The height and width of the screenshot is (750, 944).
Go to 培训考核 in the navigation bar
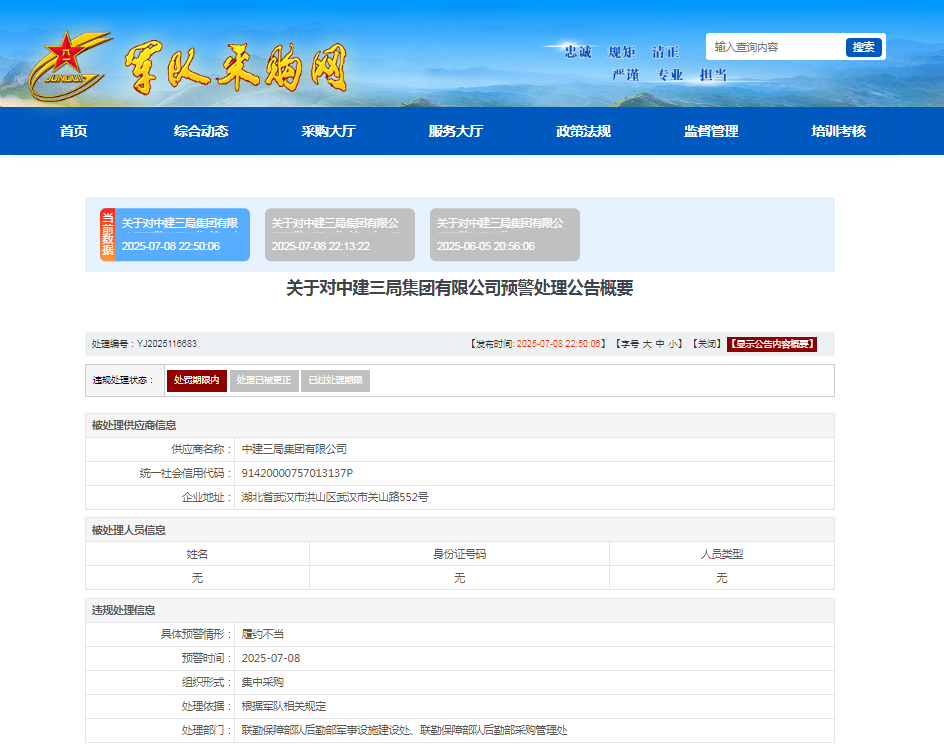point(839,131)
